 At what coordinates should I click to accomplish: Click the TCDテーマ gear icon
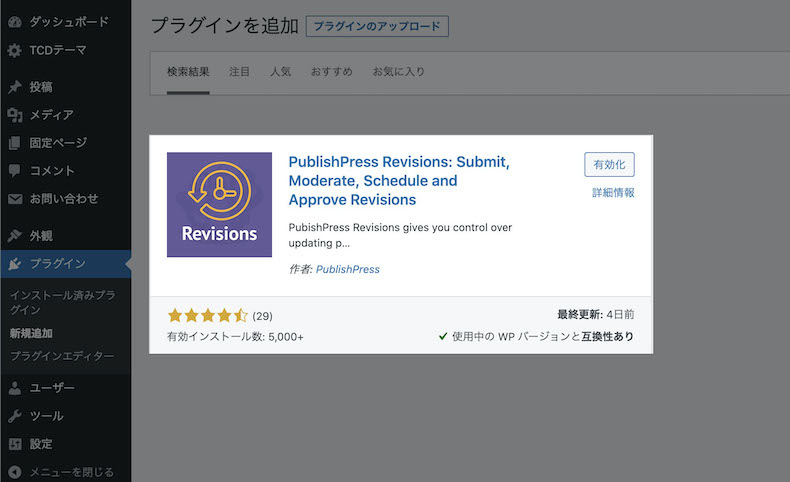pyautogui.click(x=15, y=50)
